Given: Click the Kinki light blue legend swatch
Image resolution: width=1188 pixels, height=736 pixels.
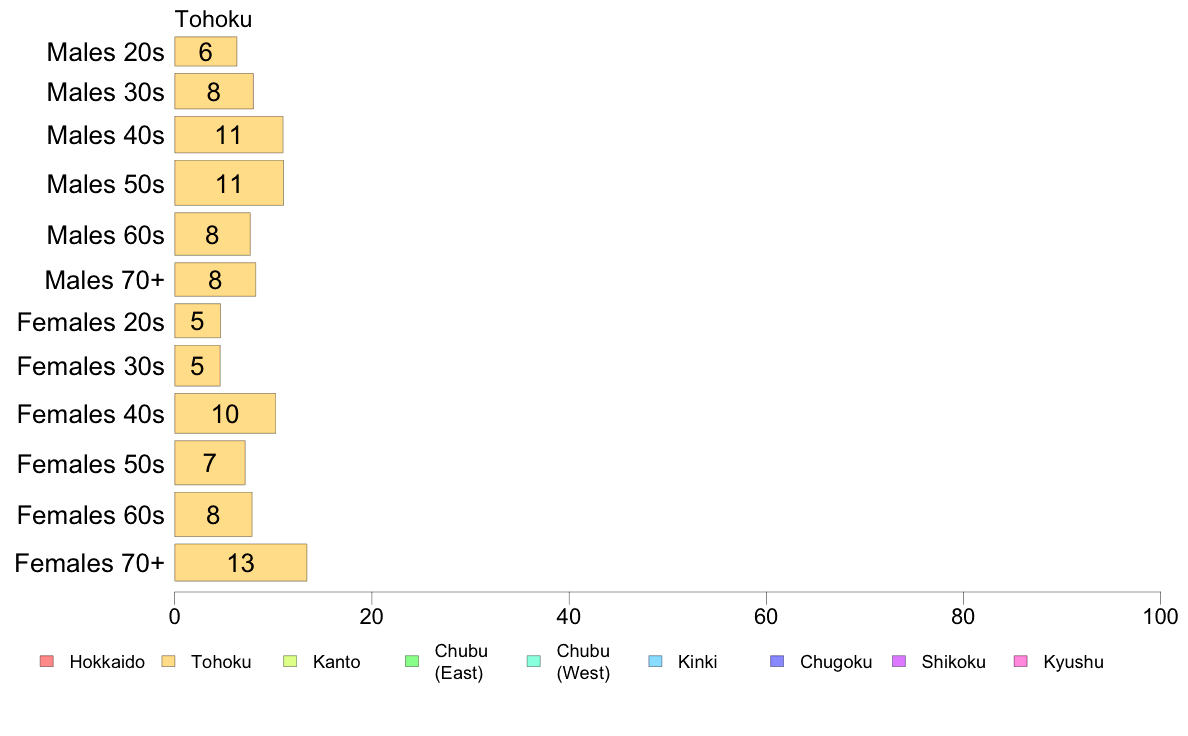Looking at the screenshot, I should click(x=655, y=661).
